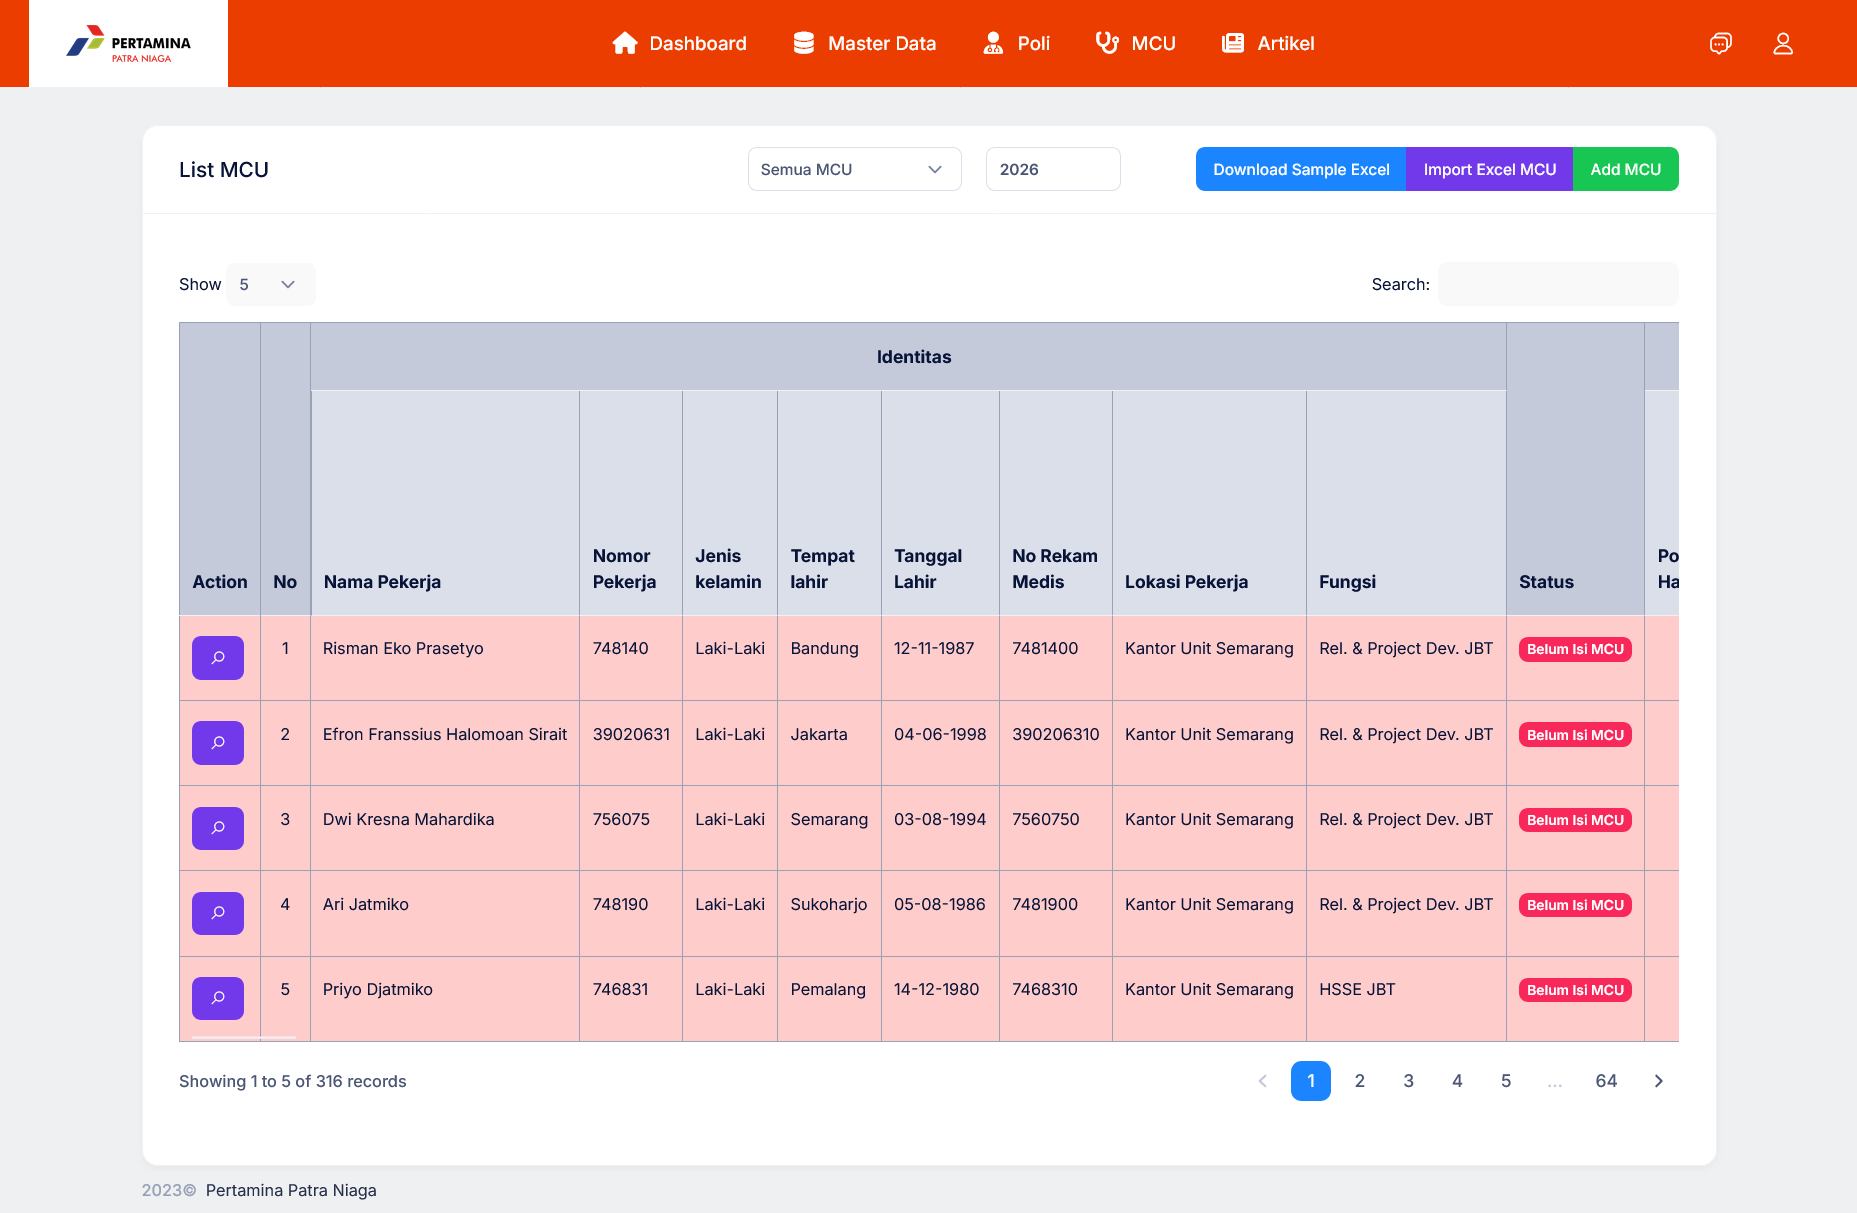Open the chat messages icon
The image size is (1857, 1213).
coord(1720,43)
